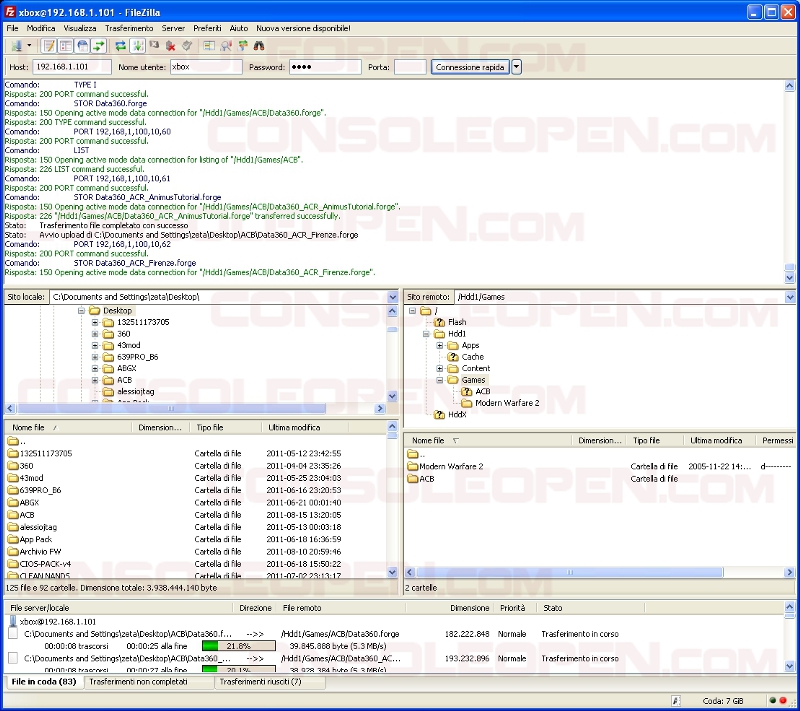The height and width of the screenshot is (711, 800).
Task: Click the Porta input field
Action: click(x=410, y=67)
